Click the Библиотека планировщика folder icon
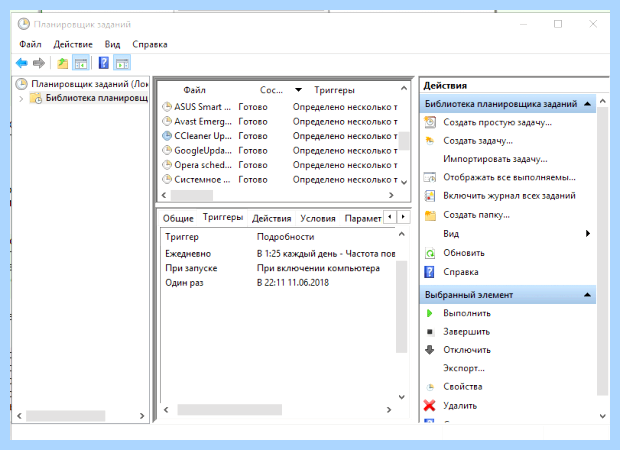The image size is (620, 450). click(x=36, y=98)
